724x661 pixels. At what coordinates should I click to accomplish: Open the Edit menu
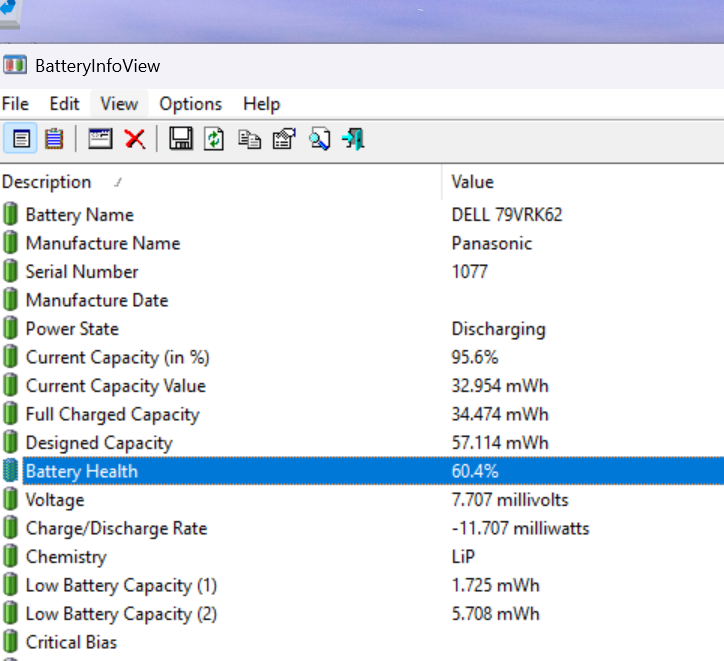[x=64, y=104]
